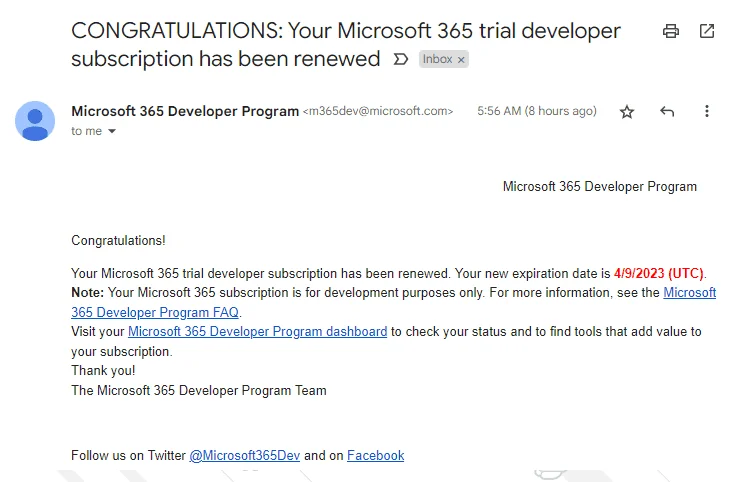Click the 5:56 AM timestamp
Screen dimensions: 731x482
(537, 111)
